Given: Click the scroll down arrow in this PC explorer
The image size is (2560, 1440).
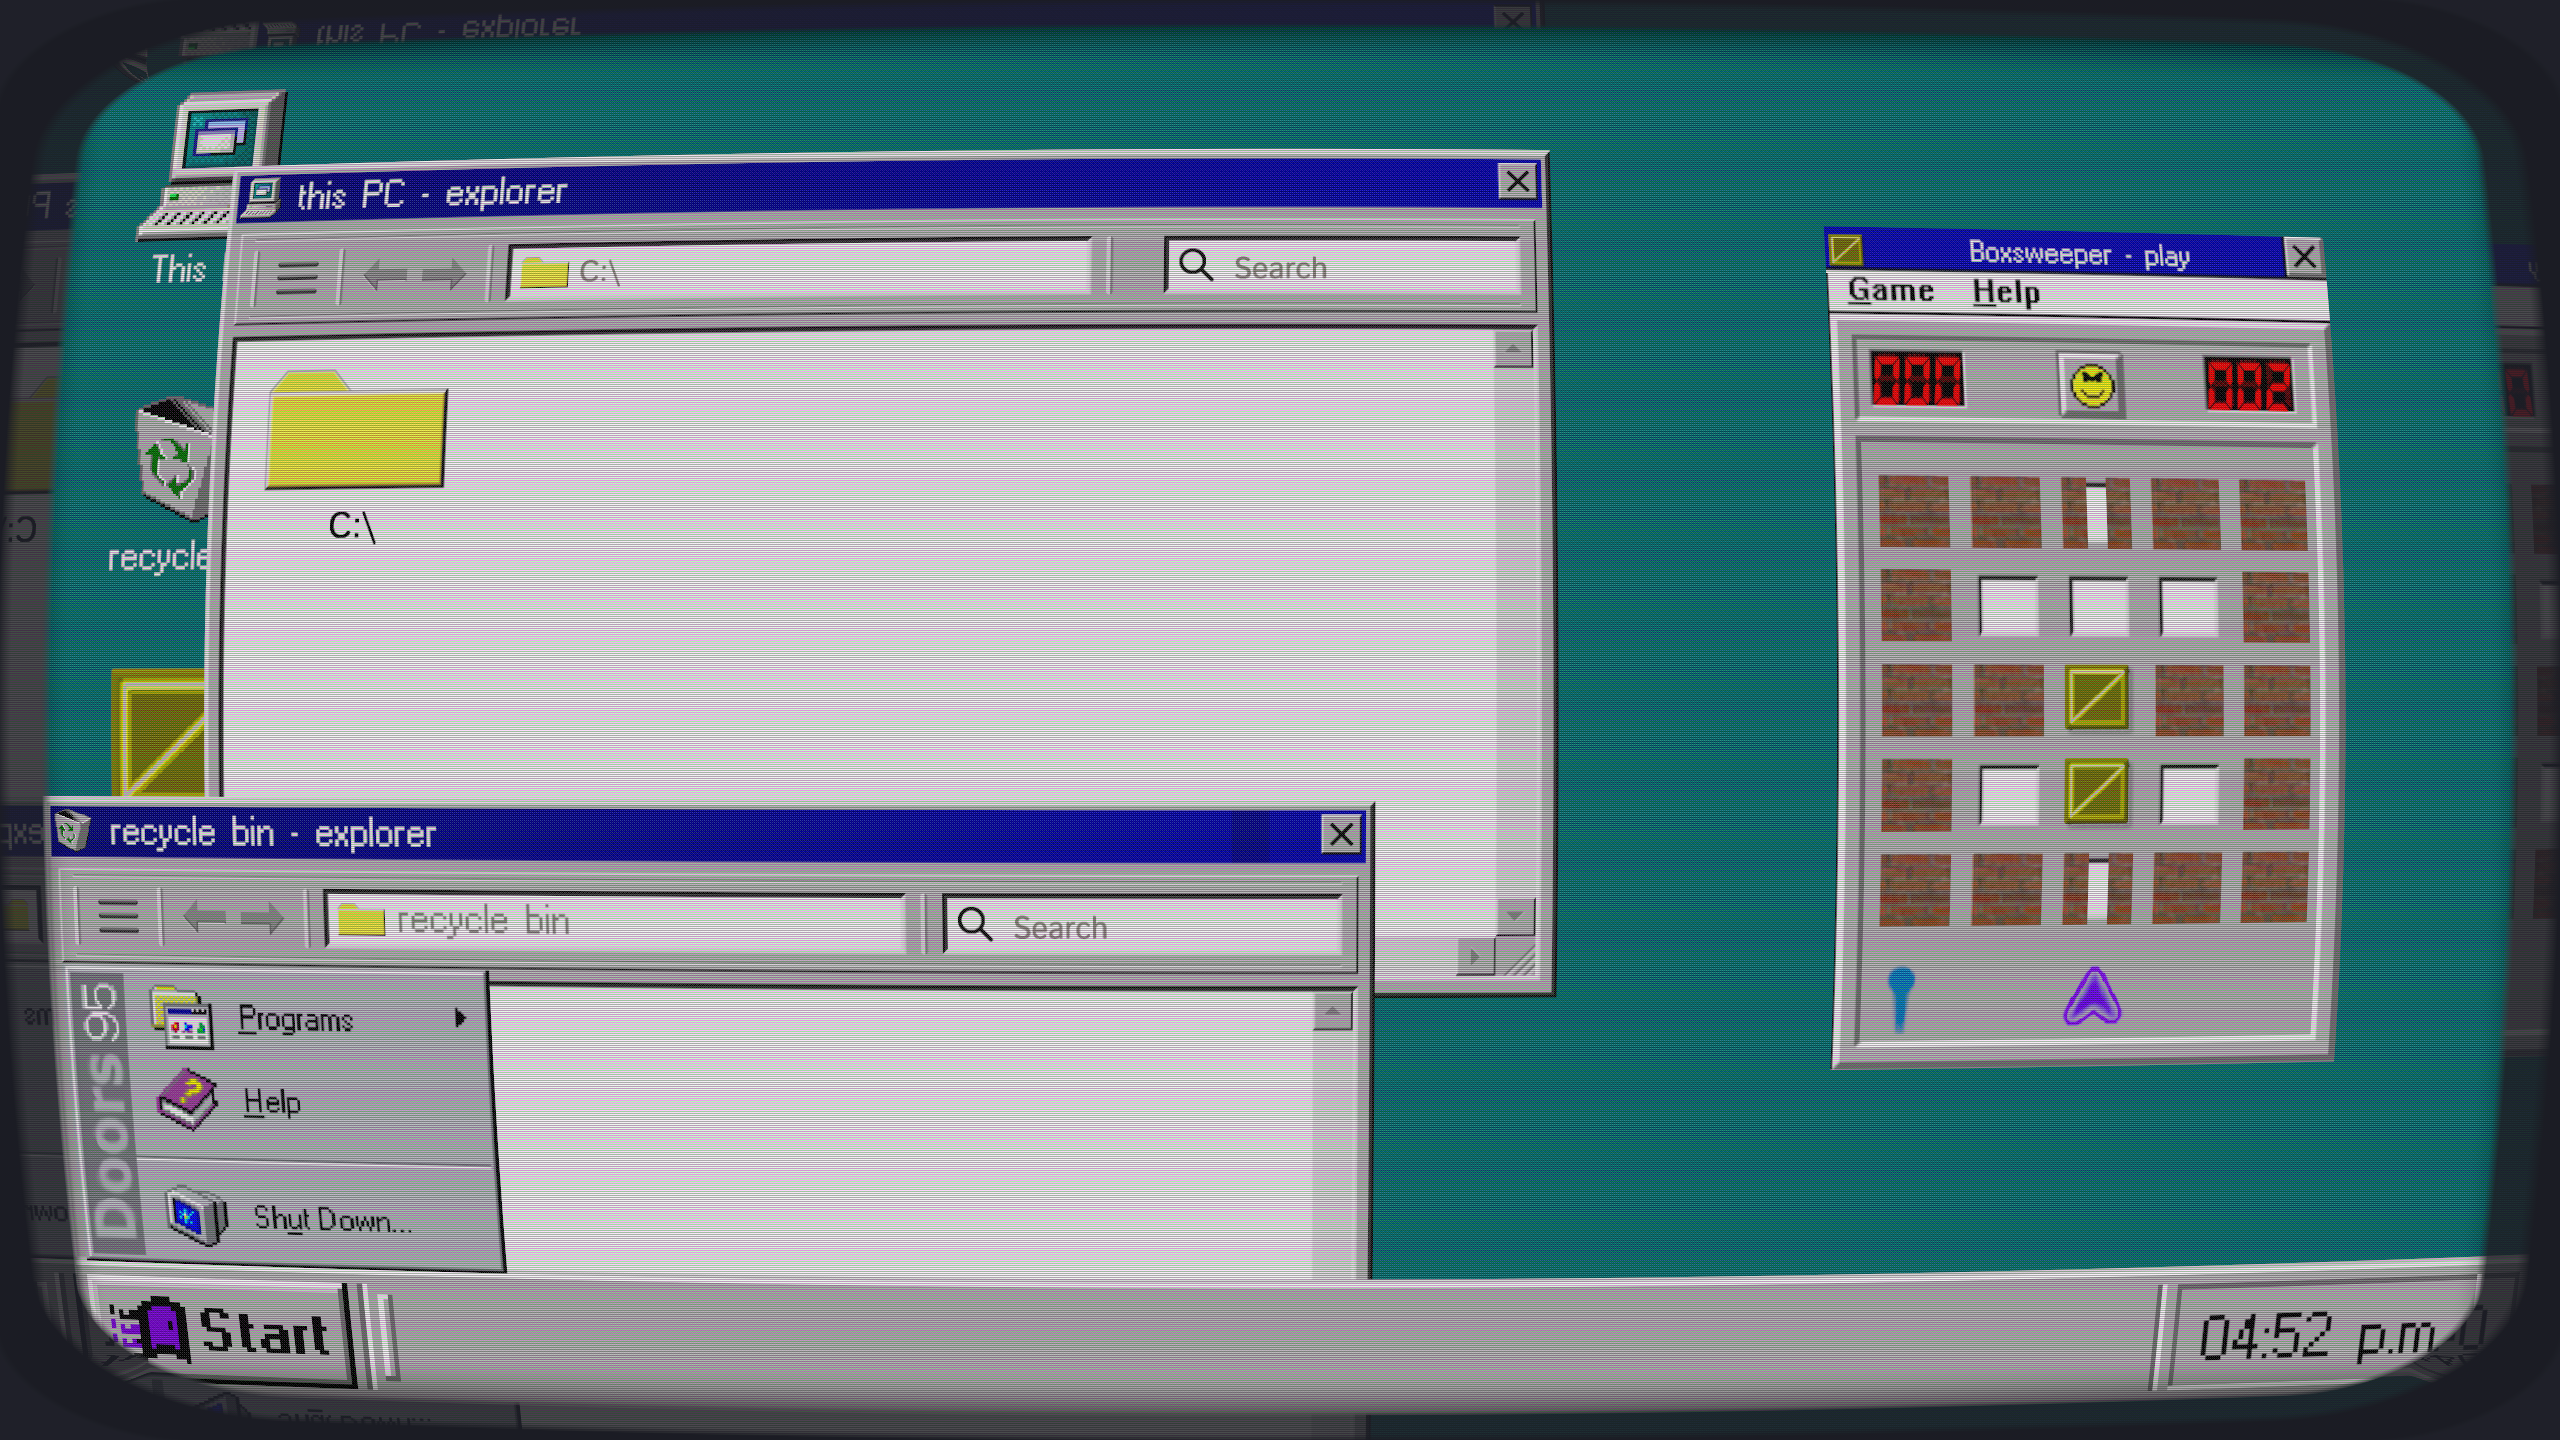Looking at the screenshot, I should [1514, 915].
